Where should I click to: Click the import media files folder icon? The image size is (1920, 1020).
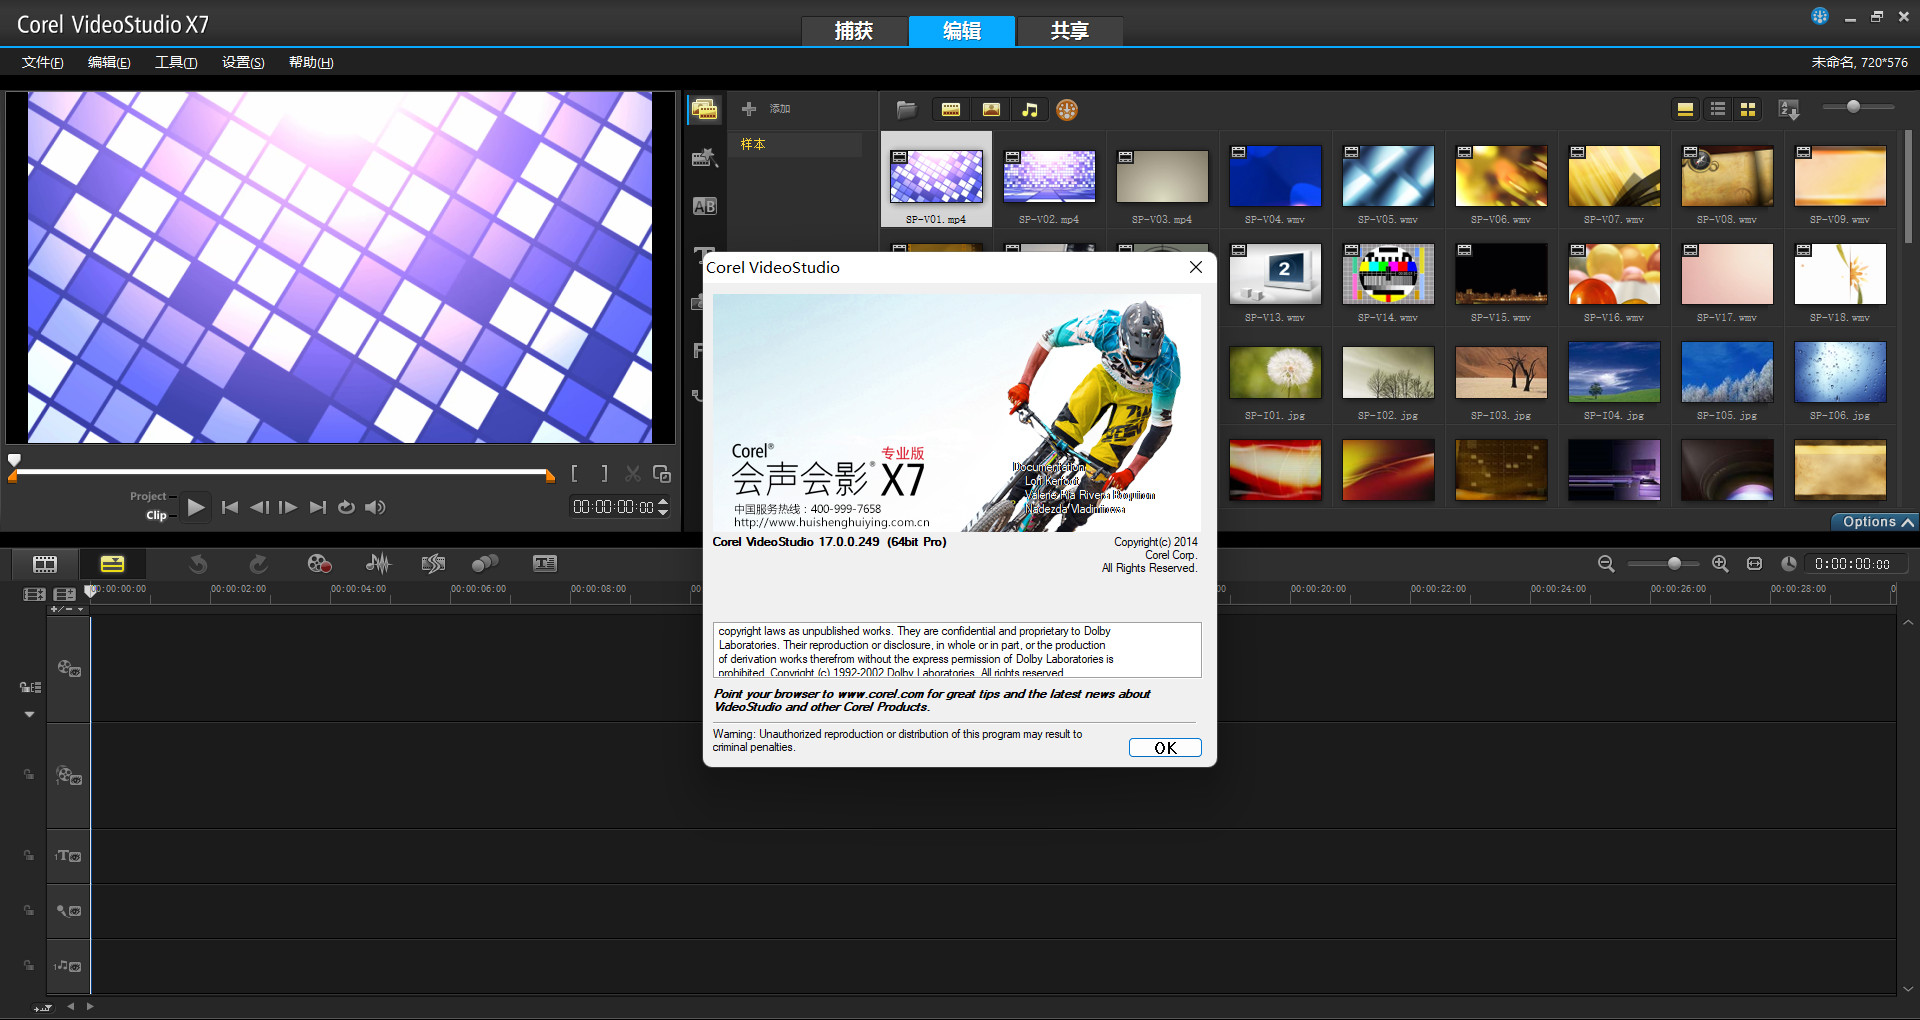[907, 110]
